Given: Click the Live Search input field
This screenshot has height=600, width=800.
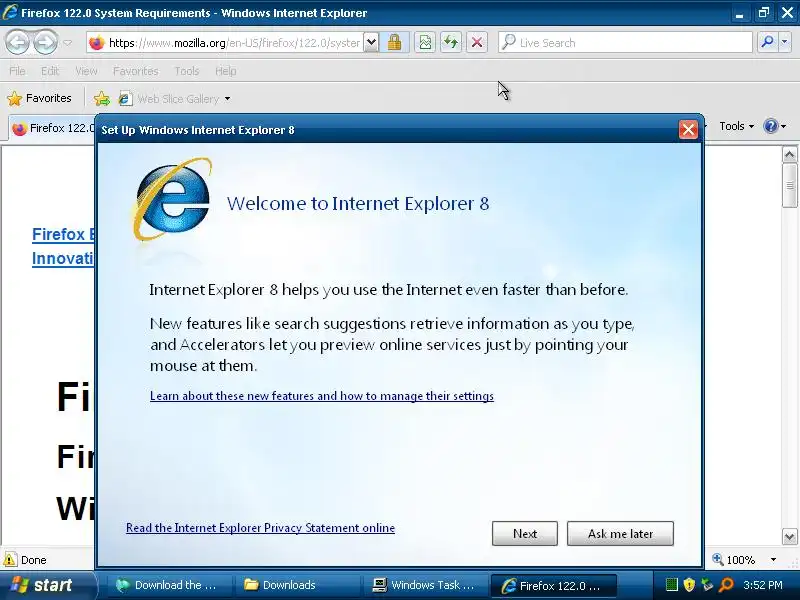Looking at the screenshot, I should 626,42.
